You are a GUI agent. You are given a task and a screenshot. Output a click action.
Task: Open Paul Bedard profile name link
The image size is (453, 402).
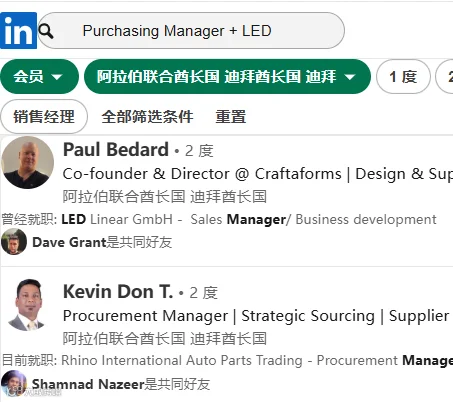coord(116,150)
